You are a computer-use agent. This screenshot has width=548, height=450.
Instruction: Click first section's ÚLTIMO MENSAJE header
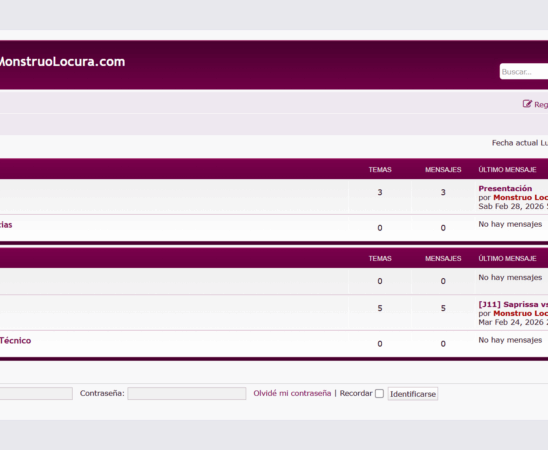507,170
